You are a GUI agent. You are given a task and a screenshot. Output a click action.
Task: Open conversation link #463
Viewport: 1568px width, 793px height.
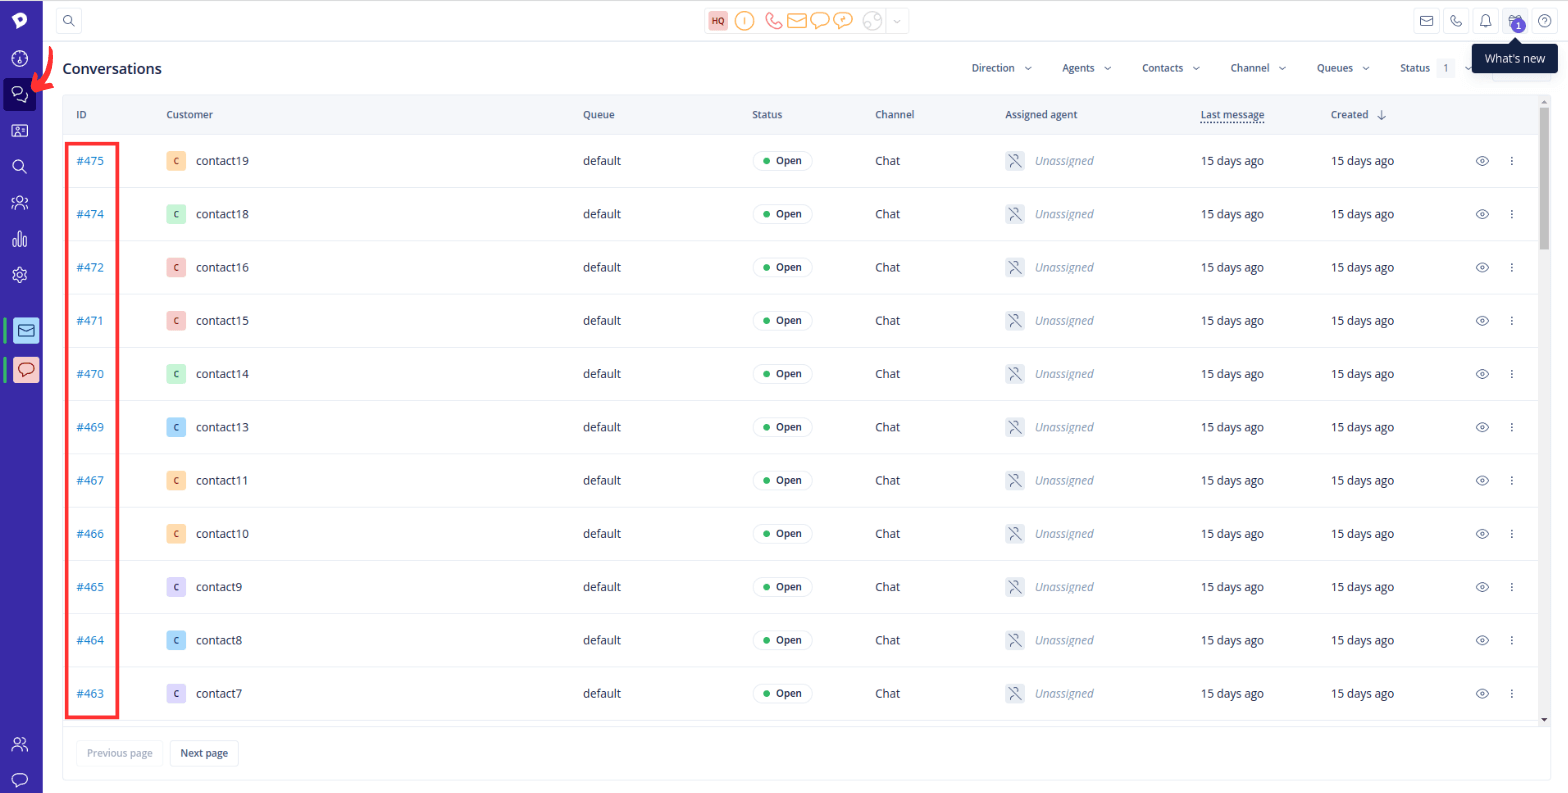coord(90,693)
